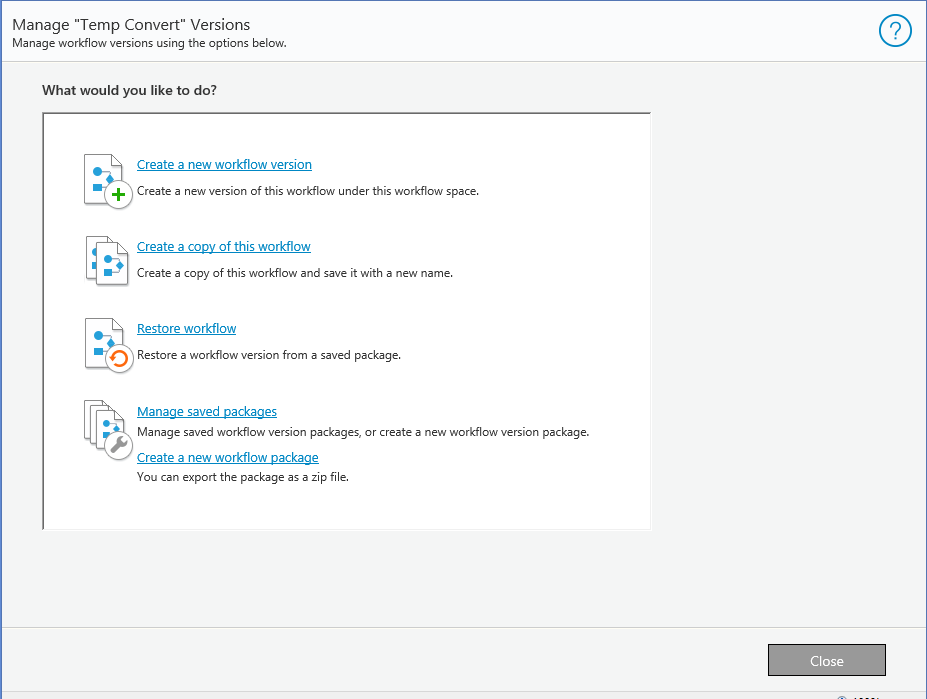Select Create a copy of this workflow
This screenshot has height=699, width=927.
[x=224, y=247]
